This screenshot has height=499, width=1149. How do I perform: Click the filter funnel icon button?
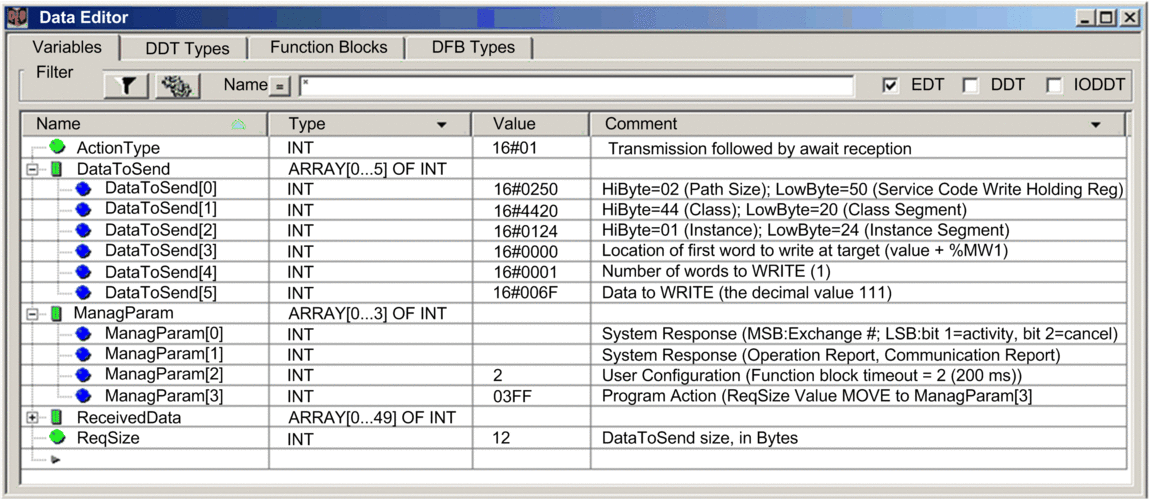[x=127, y=86]
